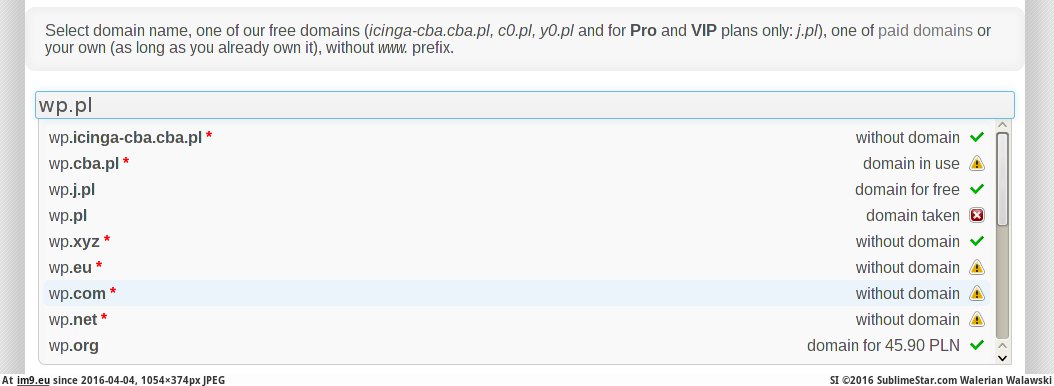Viewport: 1054px width, 386px height.
Task: Click red X icon for wp.pl taken
Action: pos(977,216)
